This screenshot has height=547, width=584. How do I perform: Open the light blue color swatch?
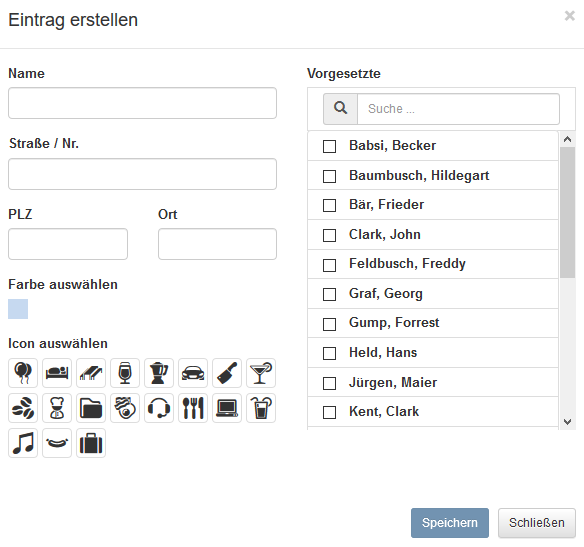pos(18,309)
